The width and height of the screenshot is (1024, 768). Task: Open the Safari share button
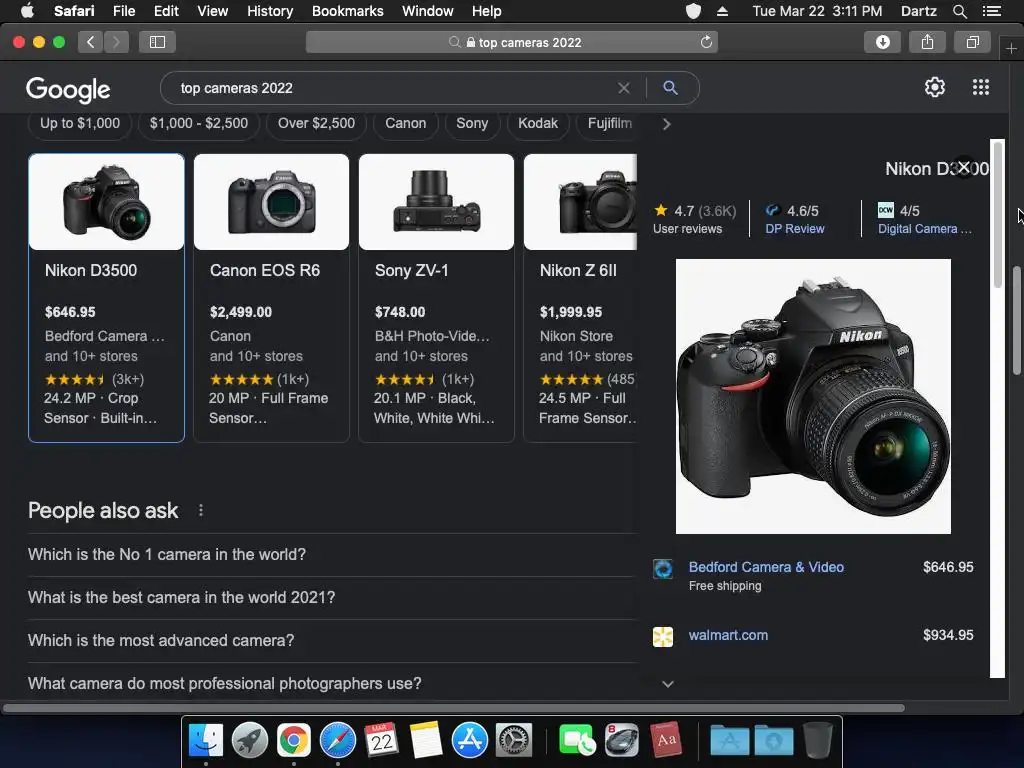coord(927,42)
